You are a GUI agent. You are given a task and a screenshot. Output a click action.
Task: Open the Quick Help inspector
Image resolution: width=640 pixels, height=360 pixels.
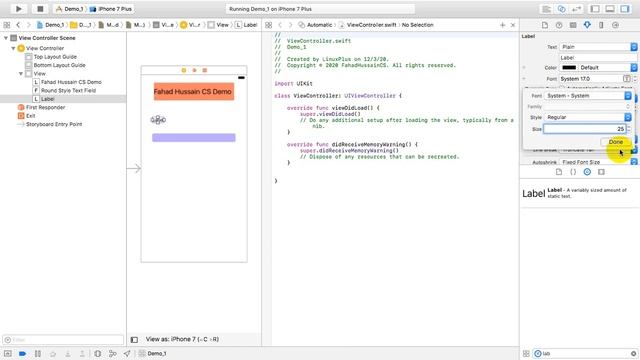pos(559,25)
